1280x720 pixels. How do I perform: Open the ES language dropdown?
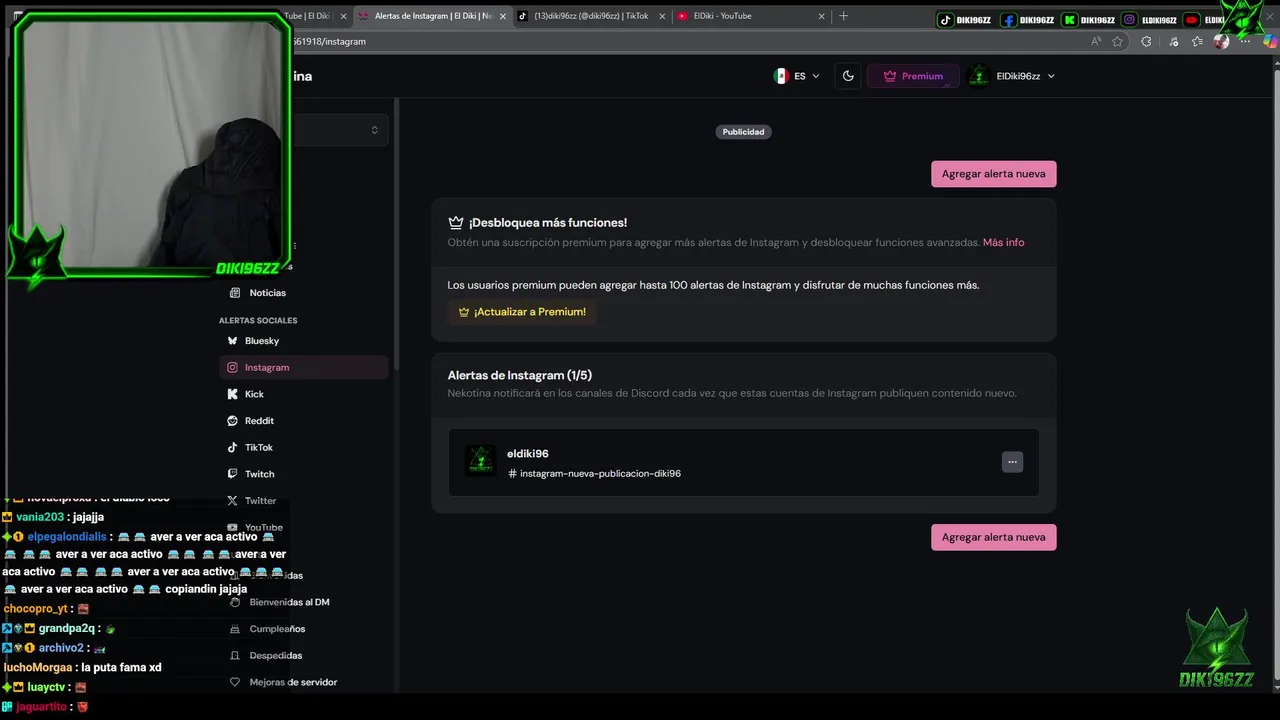pos(796,76)
